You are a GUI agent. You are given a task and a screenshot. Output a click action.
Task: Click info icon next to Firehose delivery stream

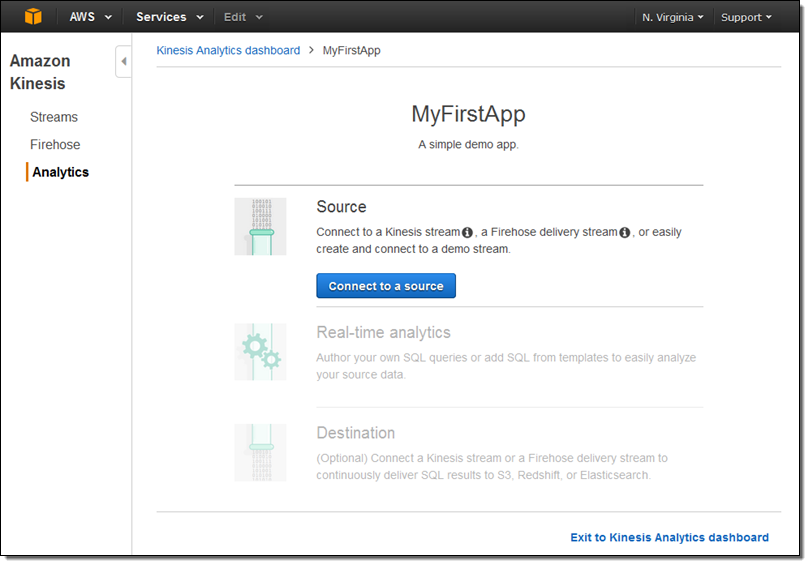(625, 233)
